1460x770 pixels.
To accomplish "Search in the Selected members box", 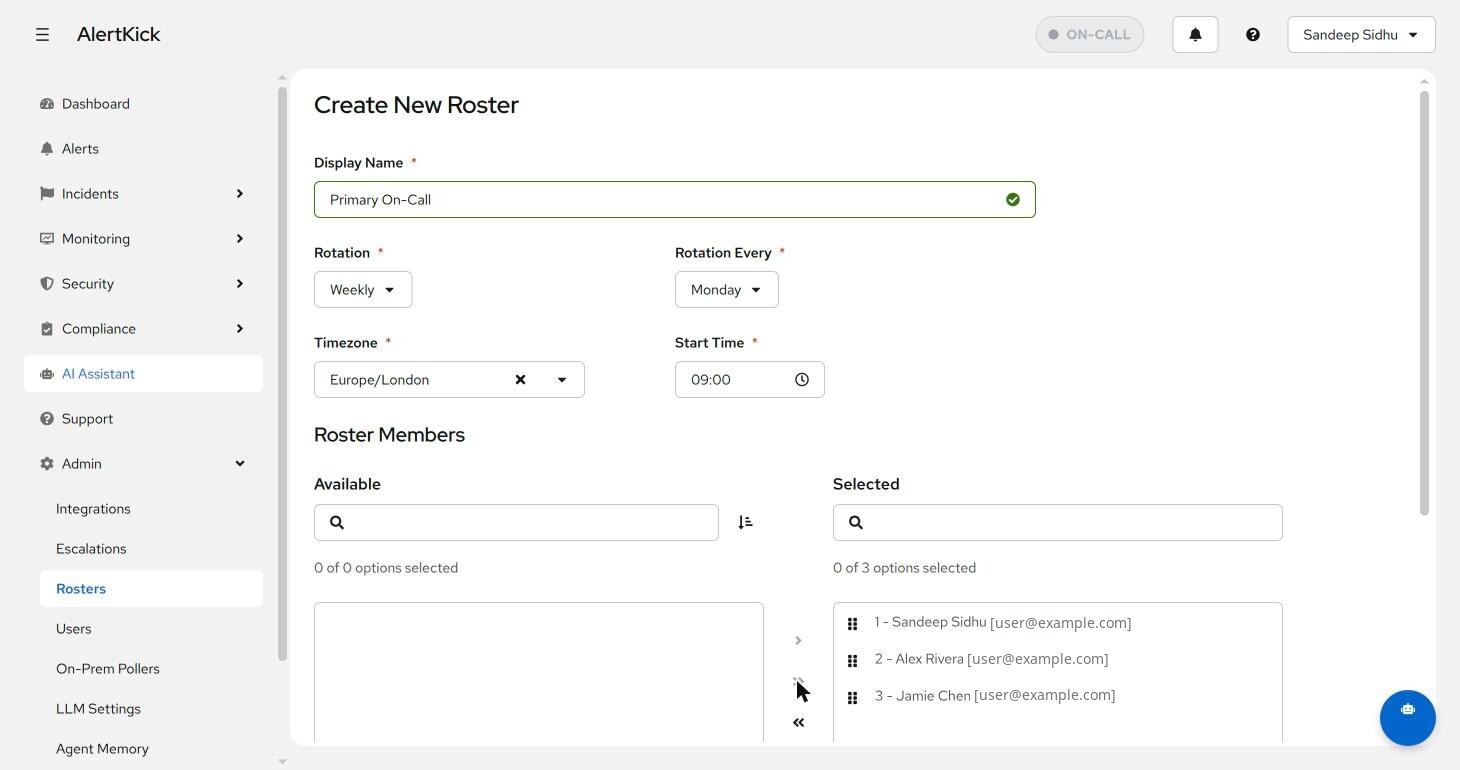I will (1057, 523).
